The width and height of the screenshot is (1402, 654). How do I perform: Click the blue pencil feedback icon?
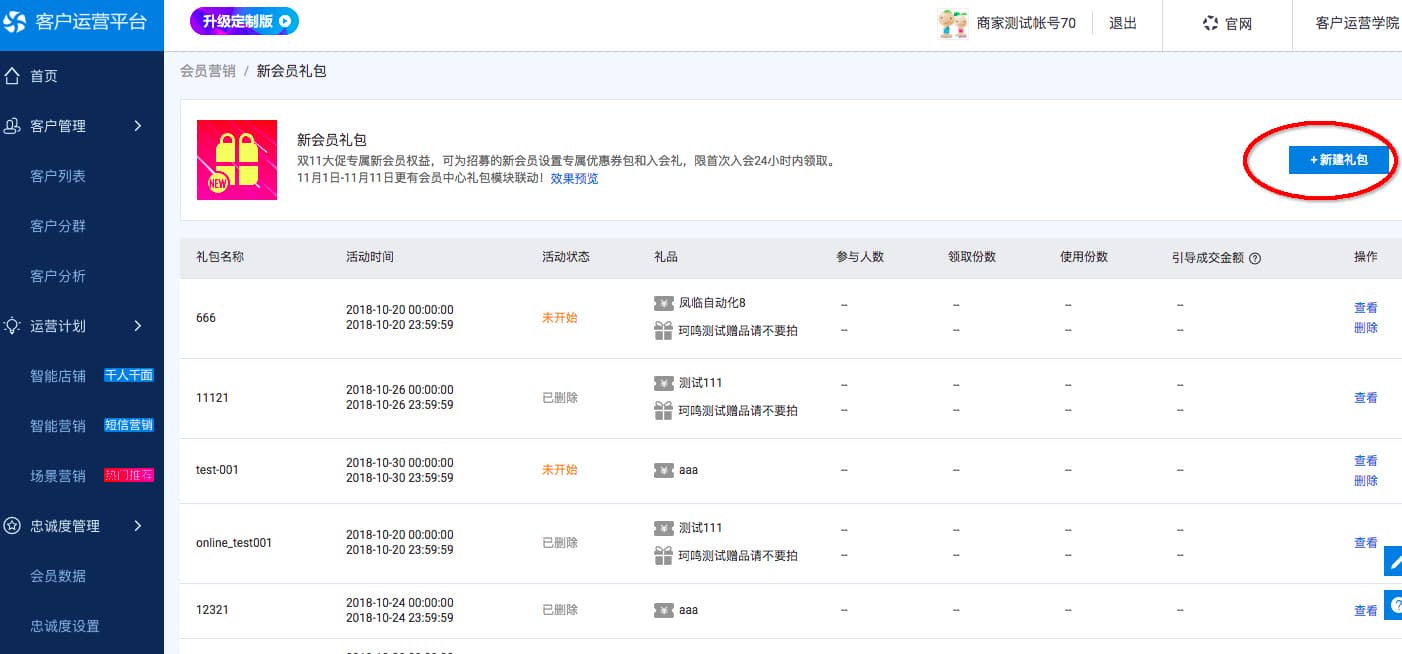click(x=1393, y=562)
